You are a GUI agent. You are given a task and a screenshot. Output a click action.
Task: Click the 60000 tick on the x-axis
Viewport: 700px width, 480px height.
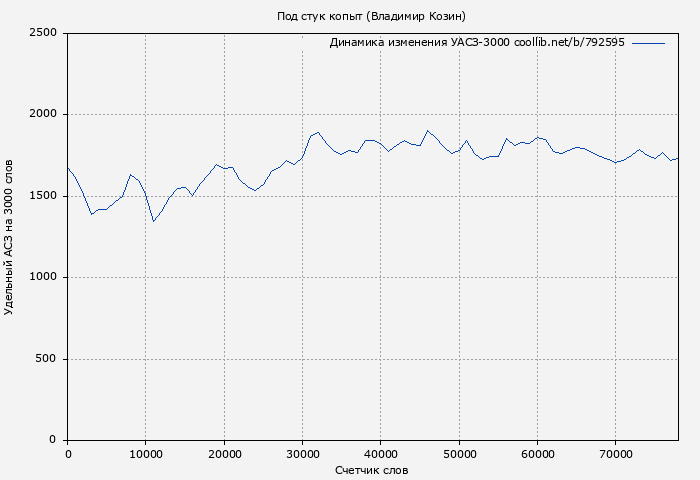(x=538, y=454)
